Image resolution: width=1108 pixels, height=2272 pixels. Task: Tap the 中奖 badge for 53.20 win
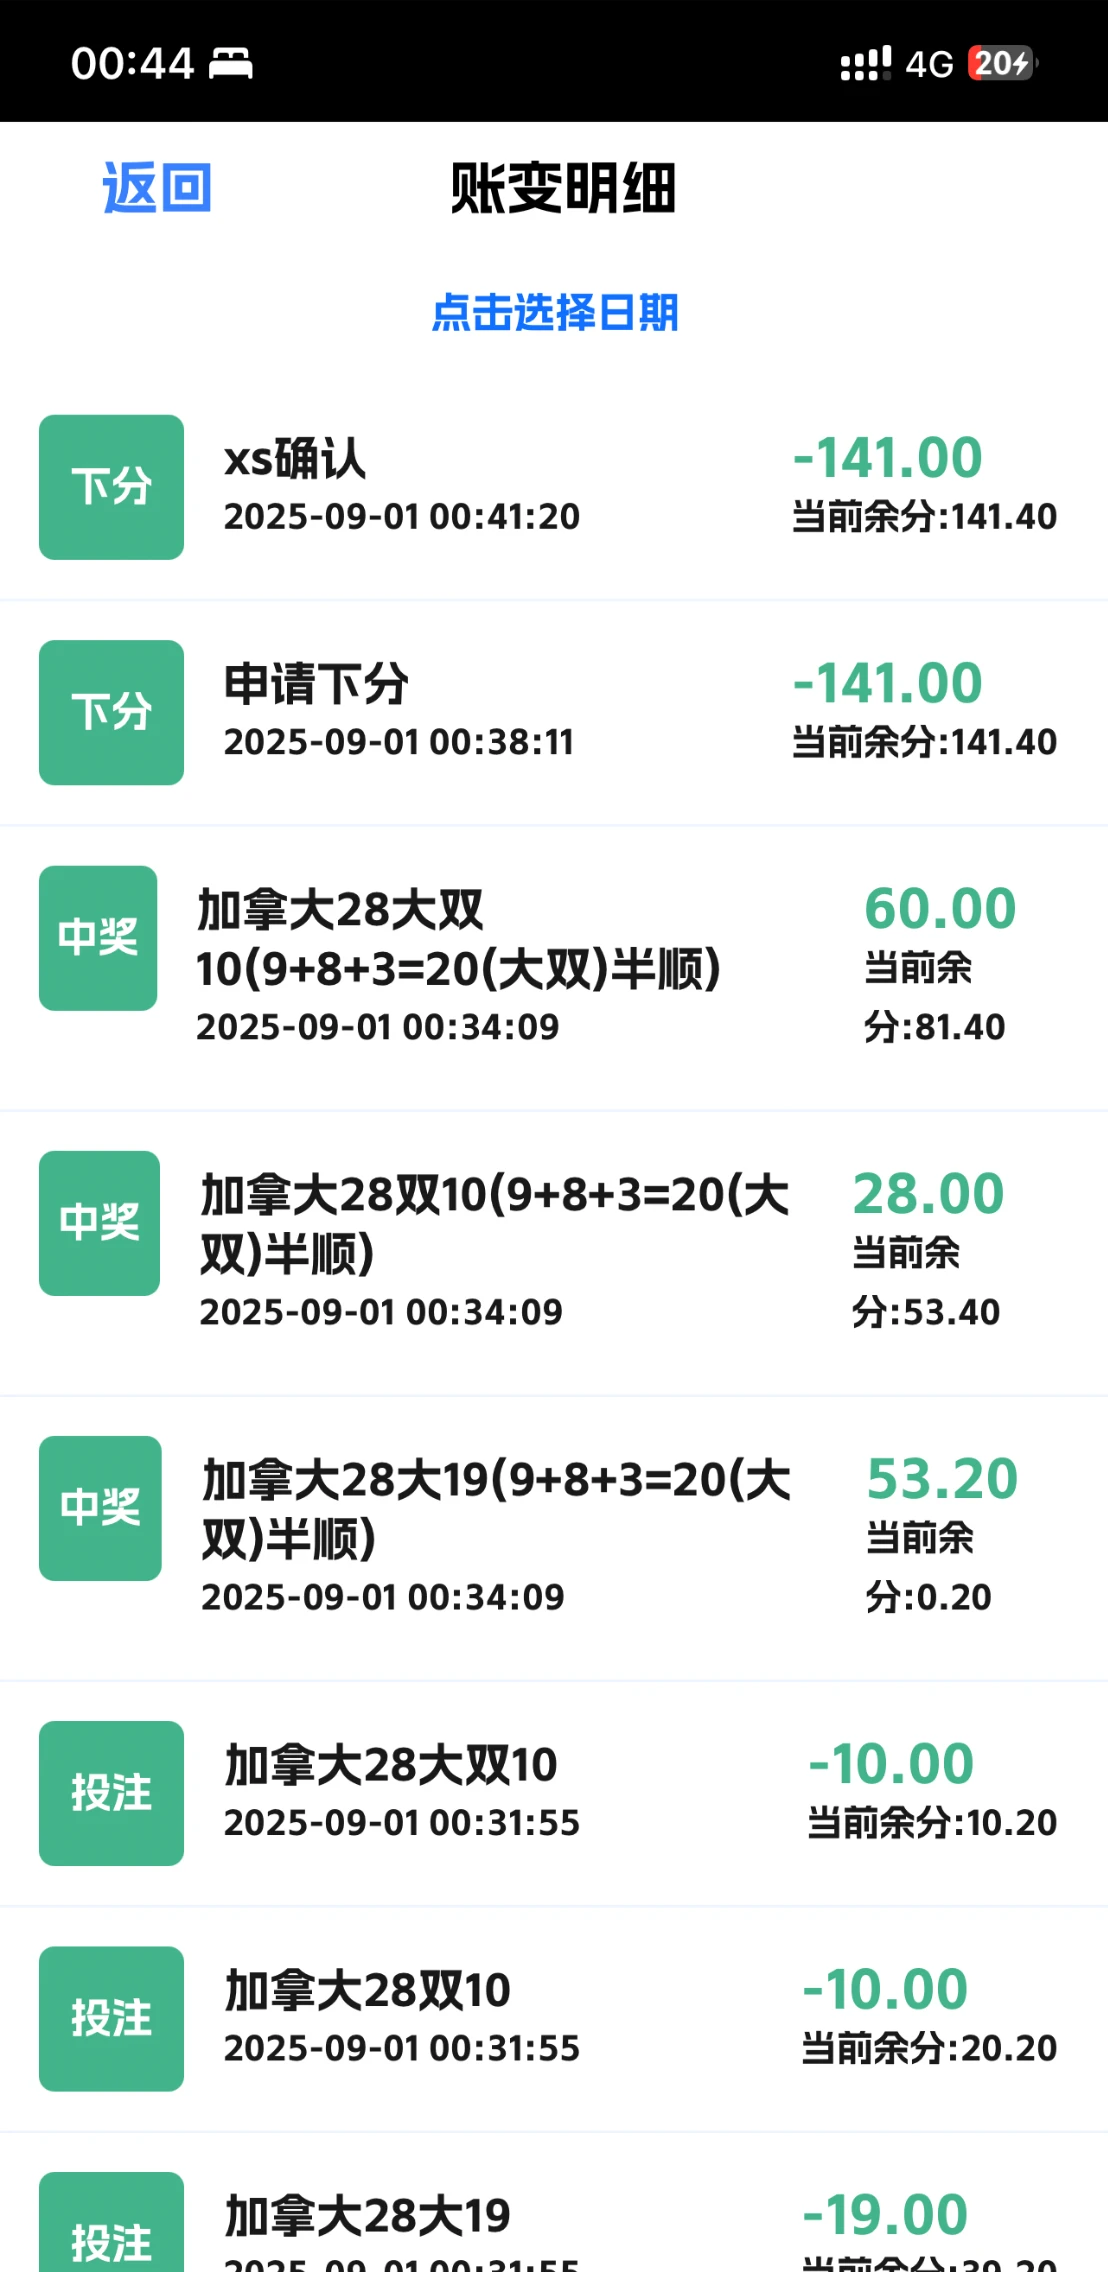[x=100, y=1508]
